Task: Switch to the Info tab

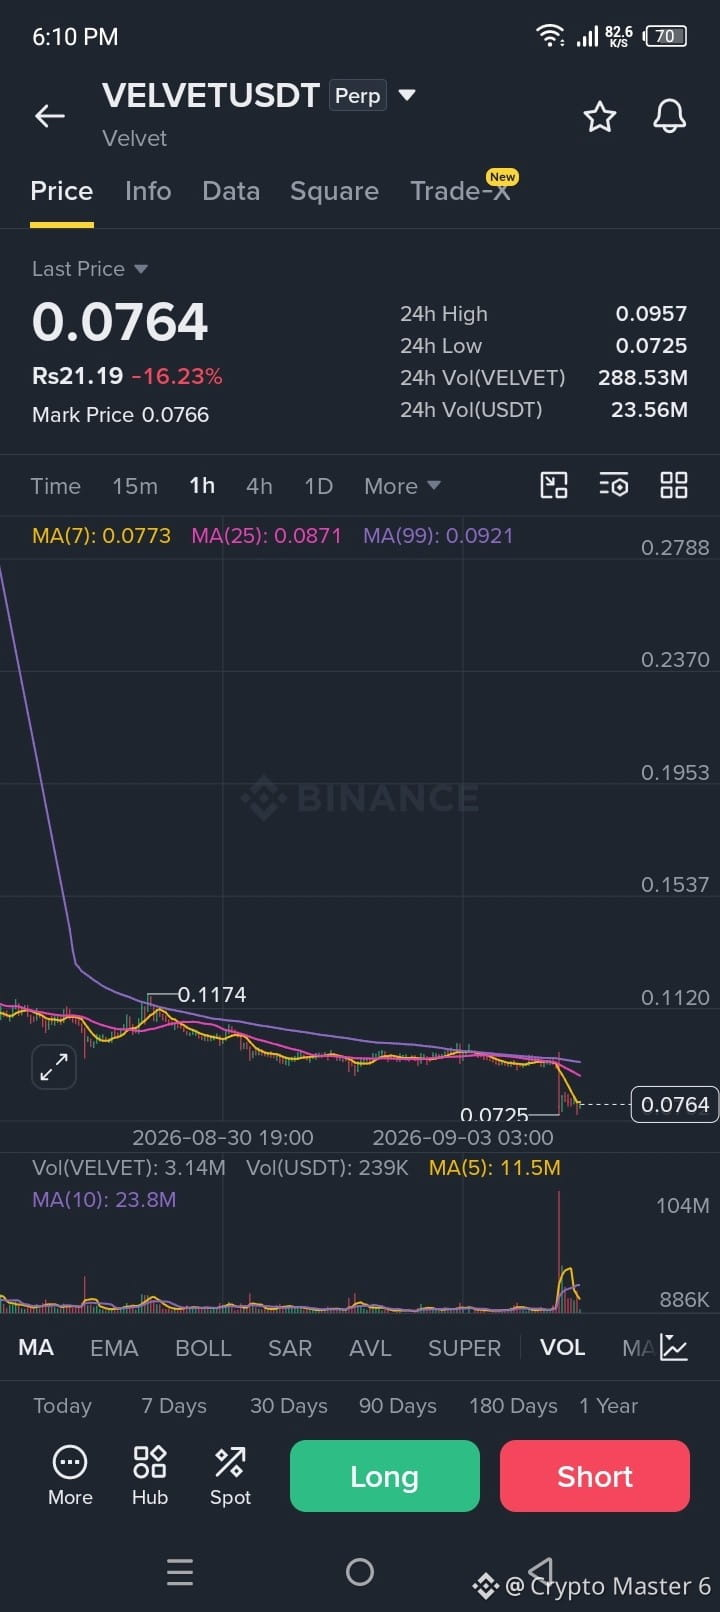Action: (148, 191)
